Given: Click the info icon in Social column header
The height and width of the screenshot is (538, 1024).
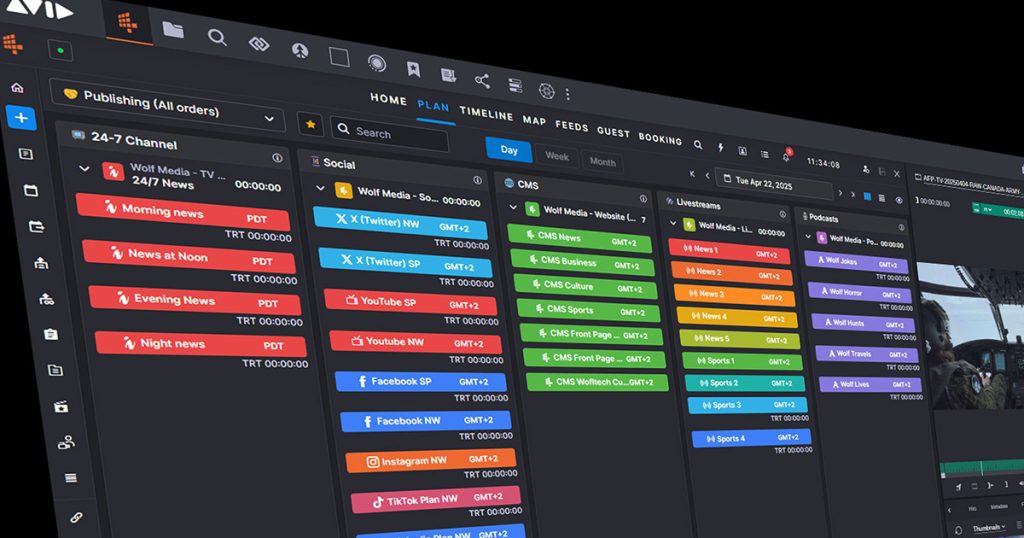Looking at the screenshot, I should 477,180.
